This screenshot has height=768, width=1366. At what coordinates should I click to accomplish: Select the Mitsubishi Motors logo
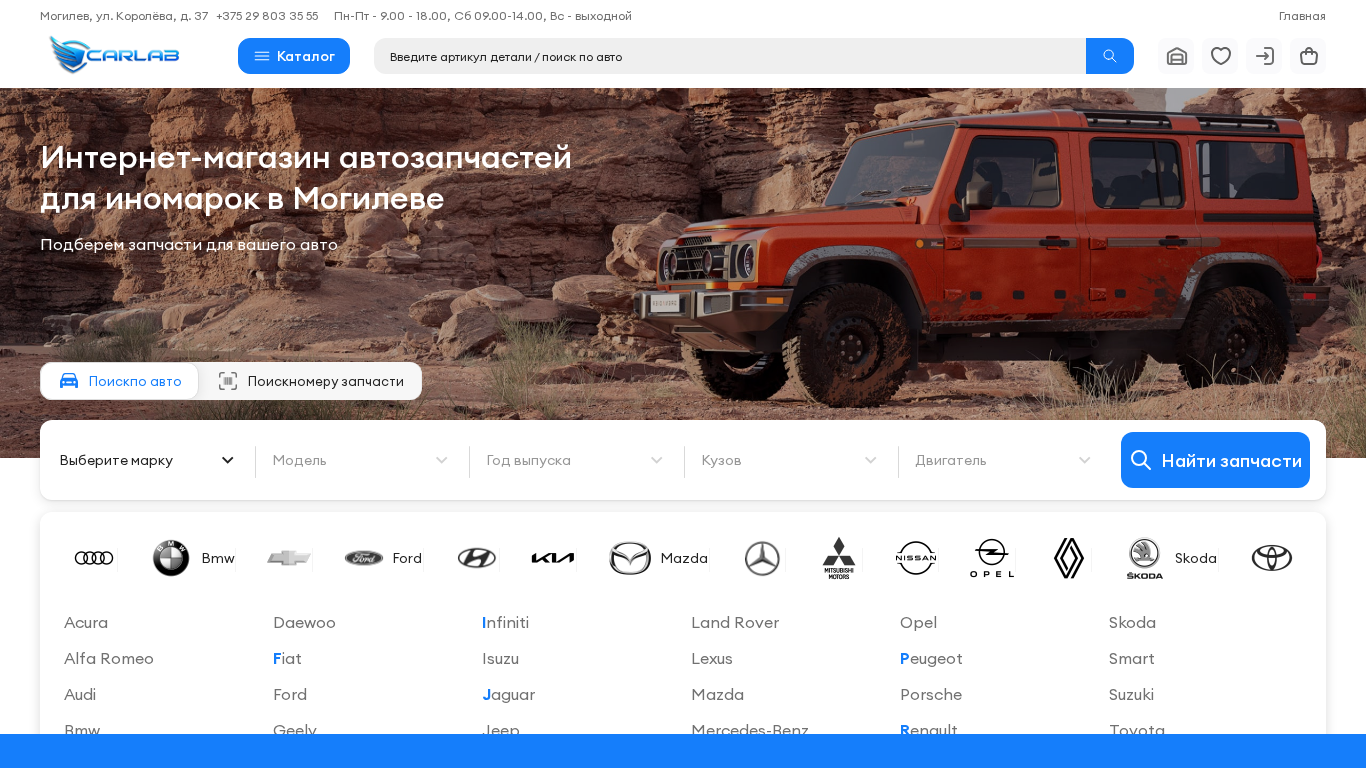(839, 558)
